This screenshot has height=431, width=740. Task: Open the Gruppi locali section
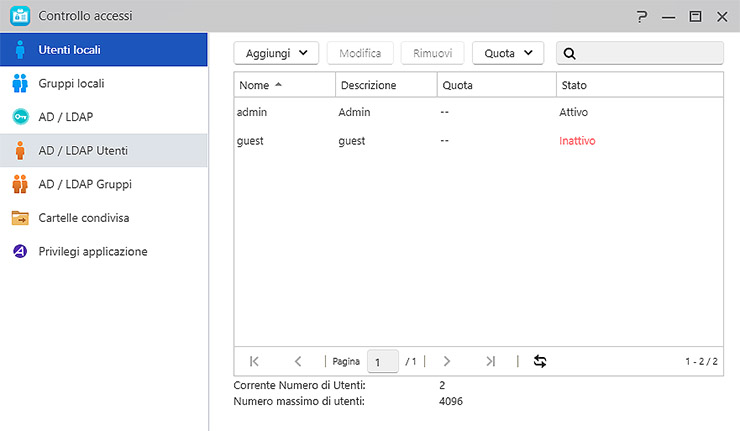[x=71, y=83]
